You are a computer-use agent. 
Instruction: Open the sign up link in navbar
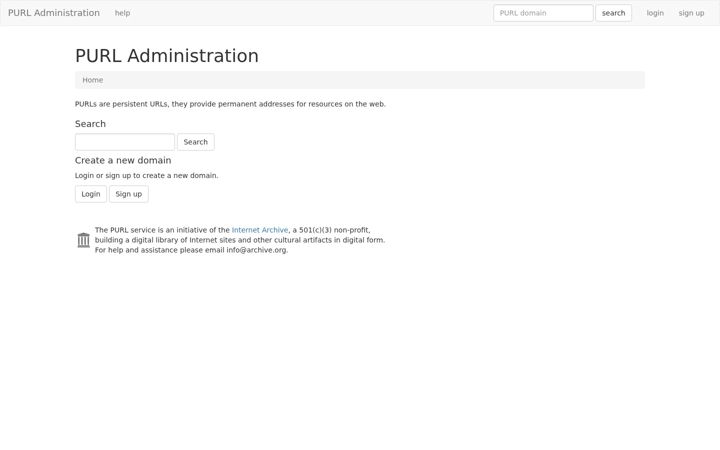click(691, 13)
